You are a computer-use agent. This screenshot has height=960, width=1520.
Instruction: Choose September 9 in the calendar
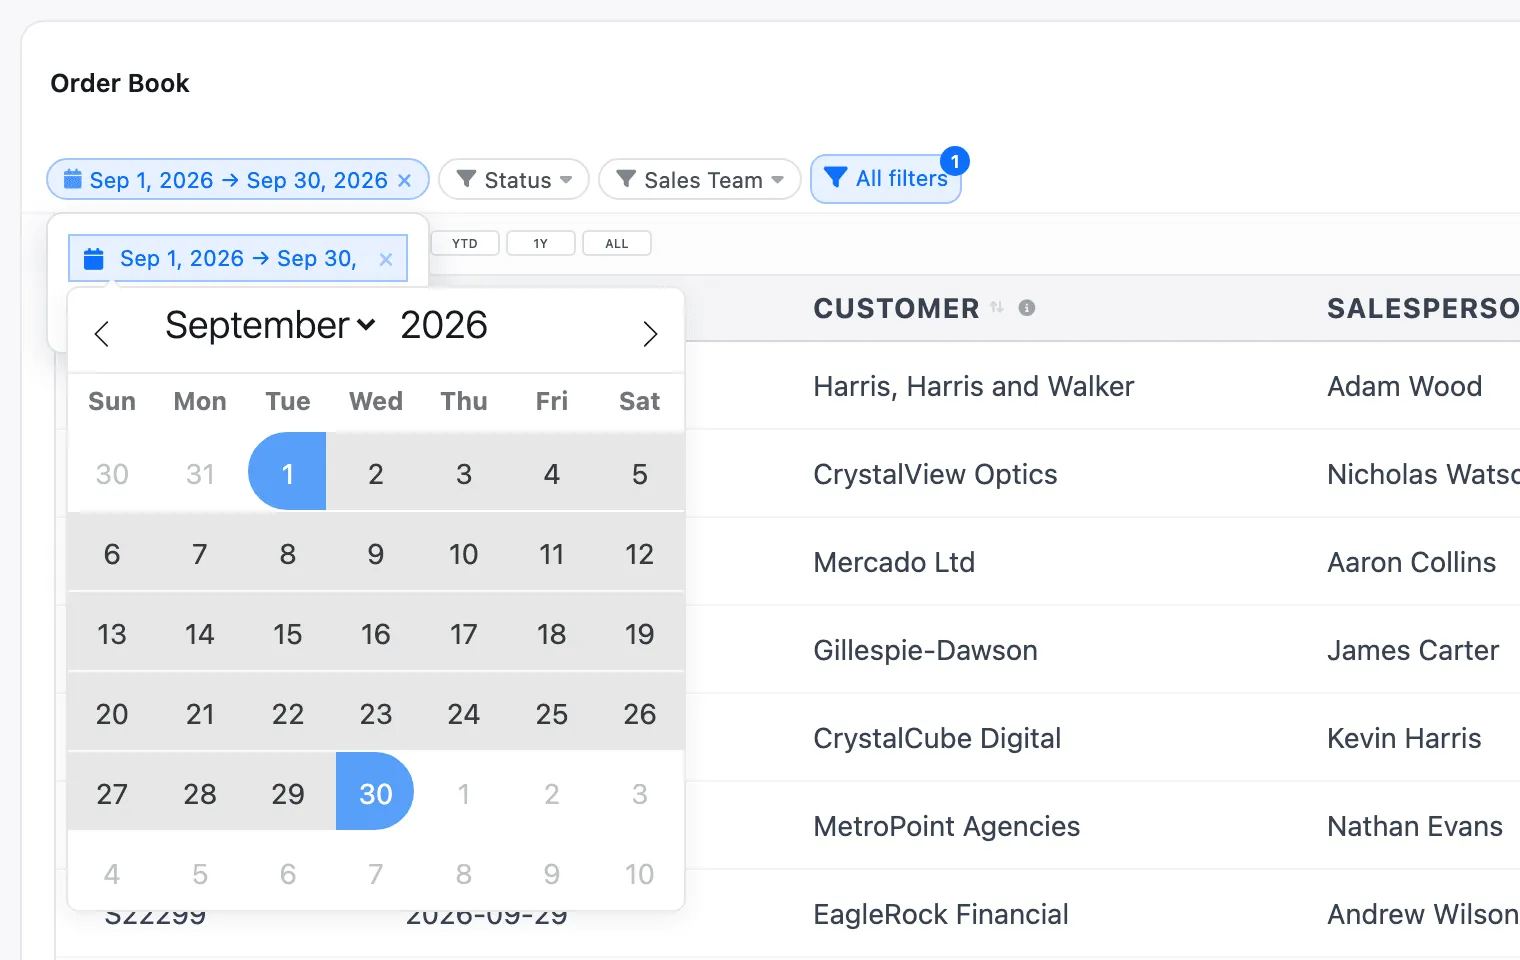376,554
